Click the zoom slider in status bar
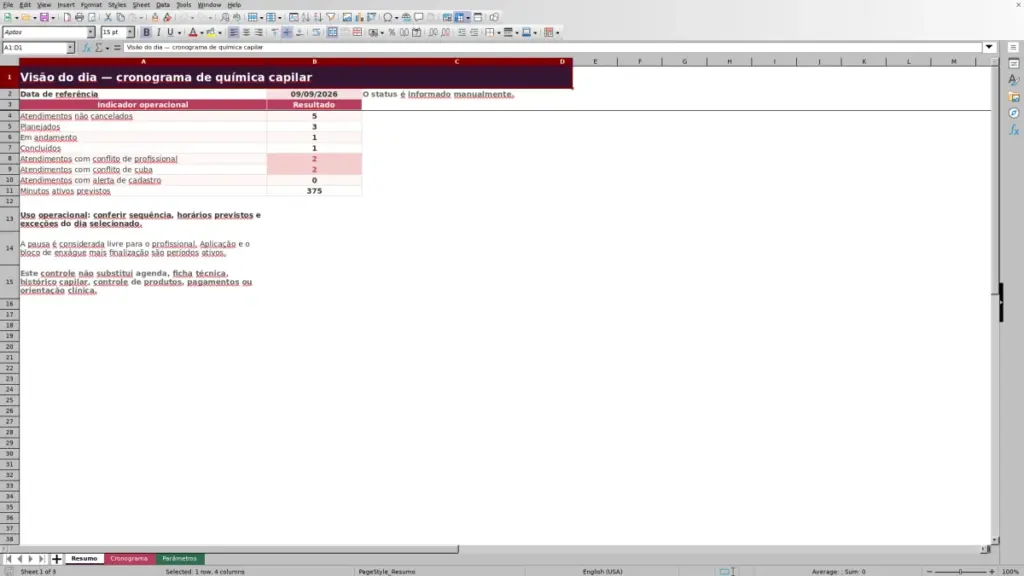 (x=960, y=571)
